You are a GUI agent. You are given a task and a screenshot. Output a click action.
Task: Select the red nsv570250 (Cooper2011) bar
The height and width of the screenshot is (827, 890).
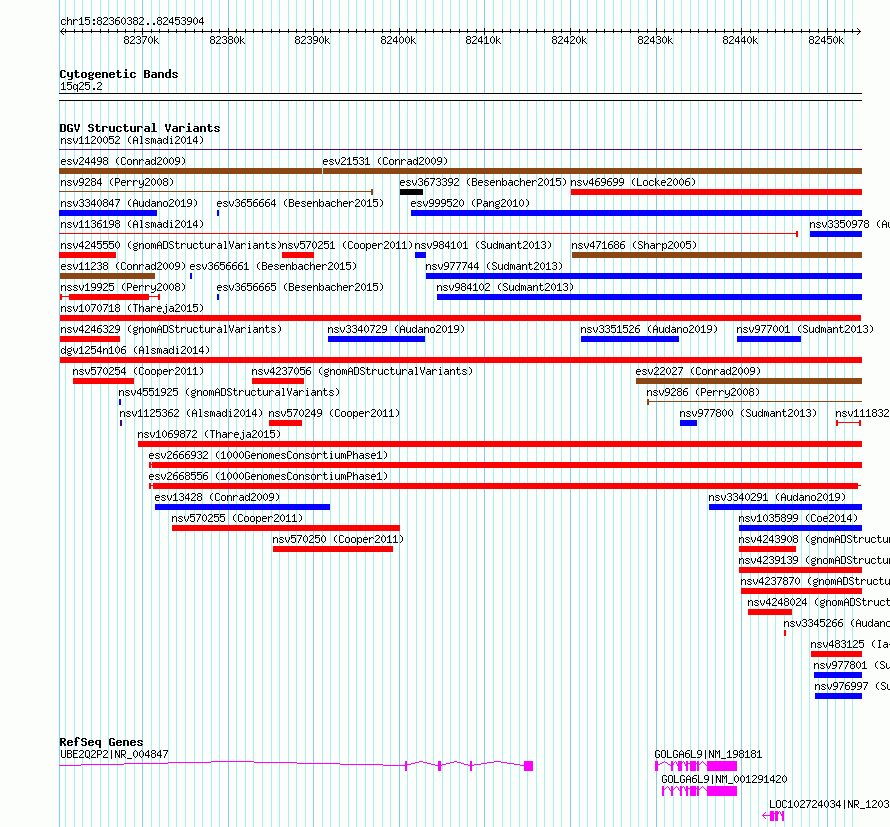[x=333, y=549]
